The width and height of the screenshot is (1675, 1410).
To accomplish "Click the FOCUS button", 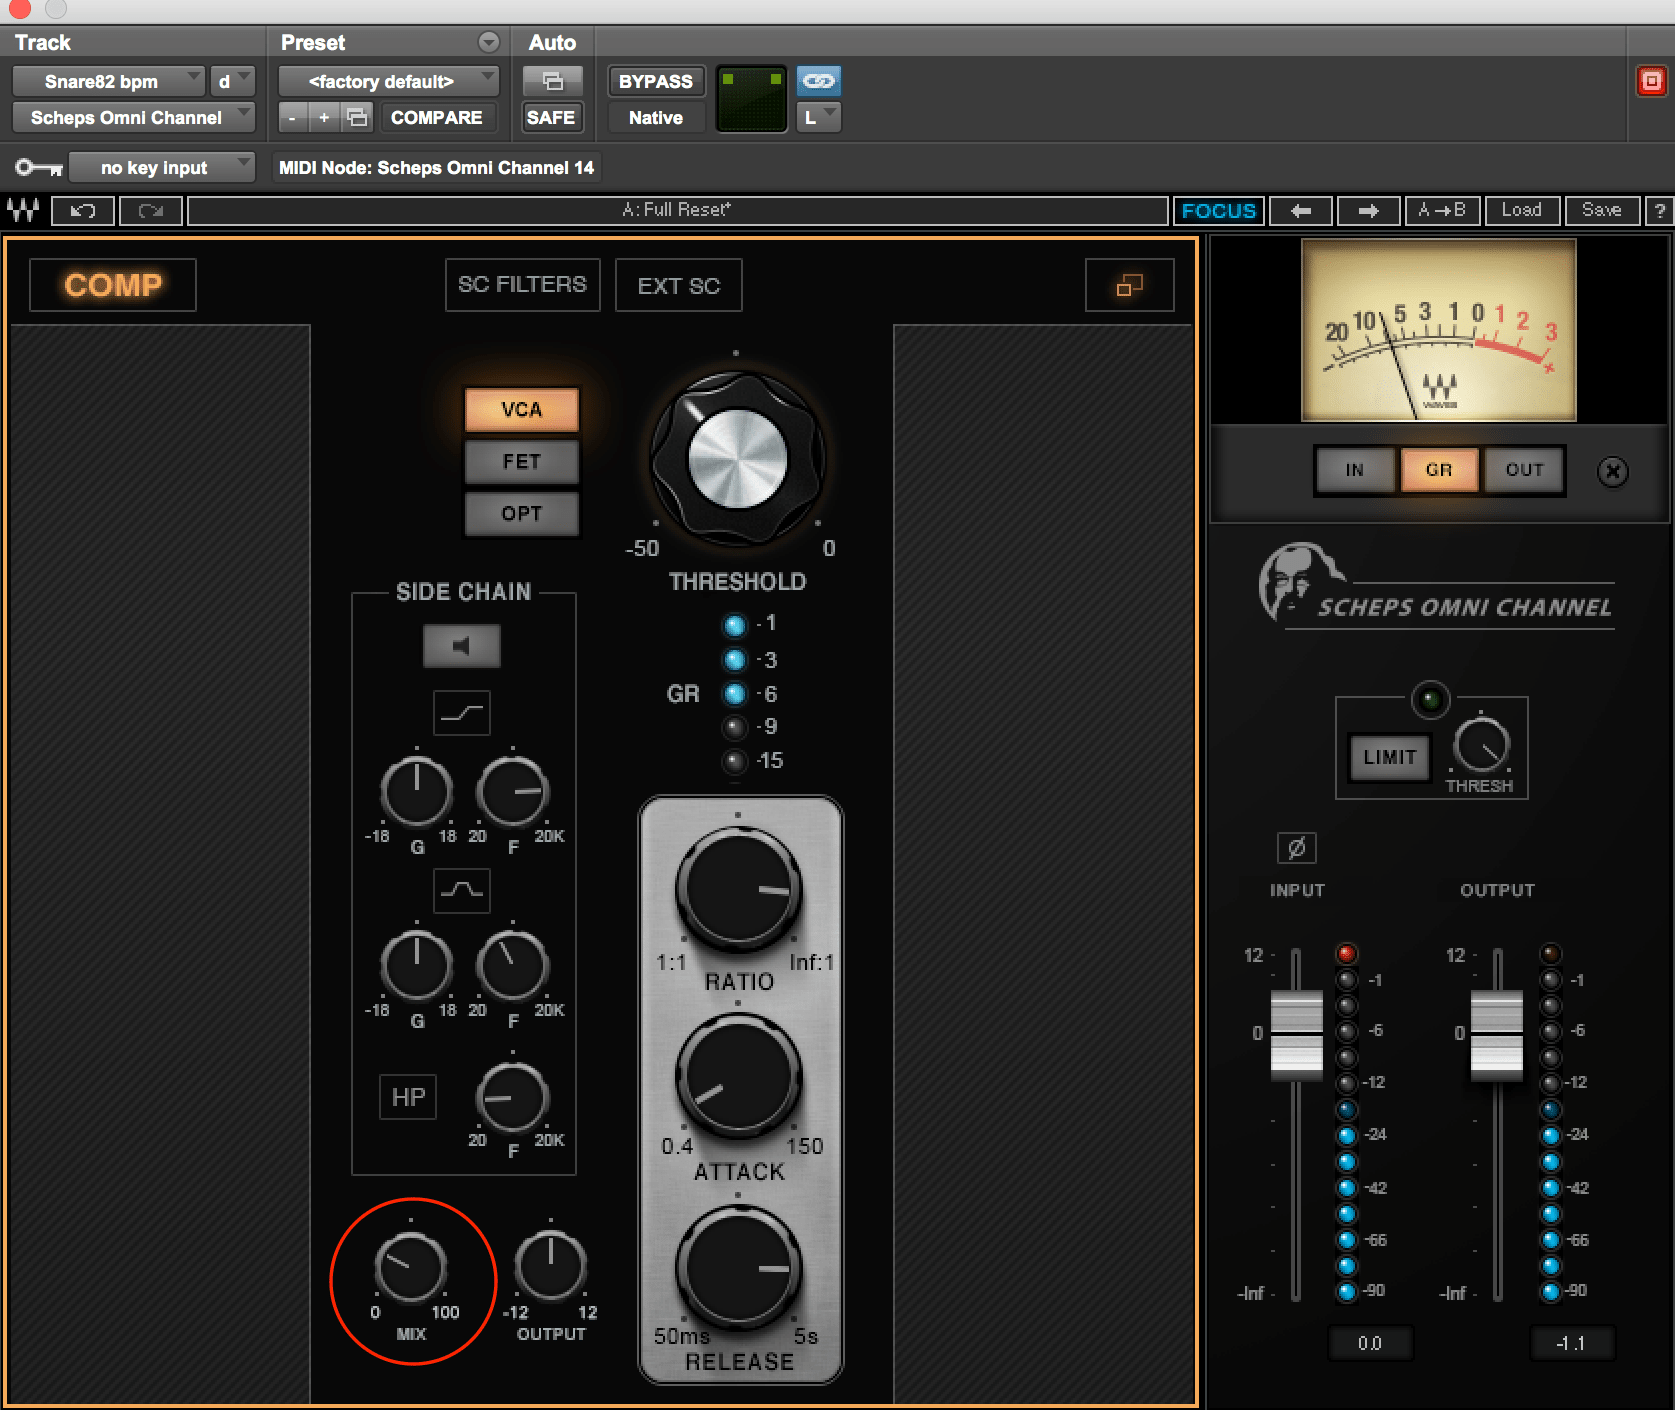I will click(1218, 210).
